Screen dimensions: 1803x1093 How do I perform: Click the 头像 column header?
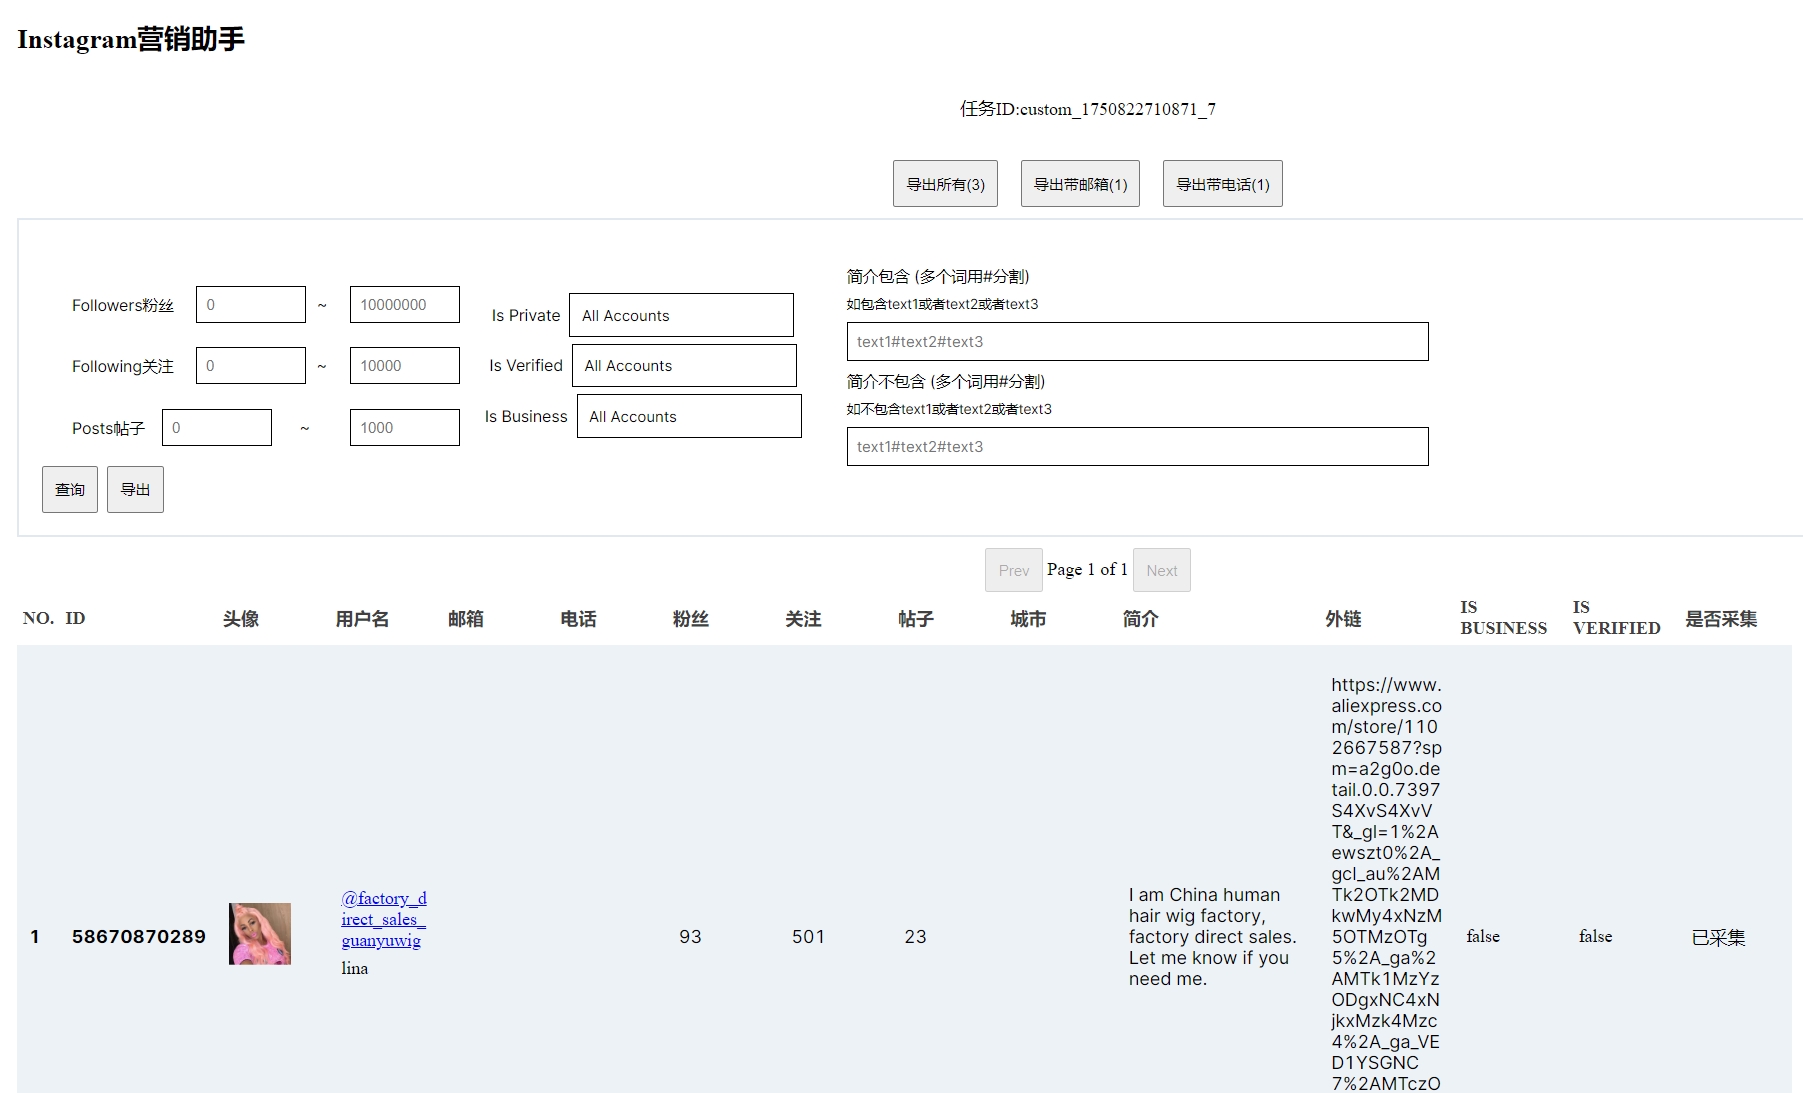pos(241,619)
